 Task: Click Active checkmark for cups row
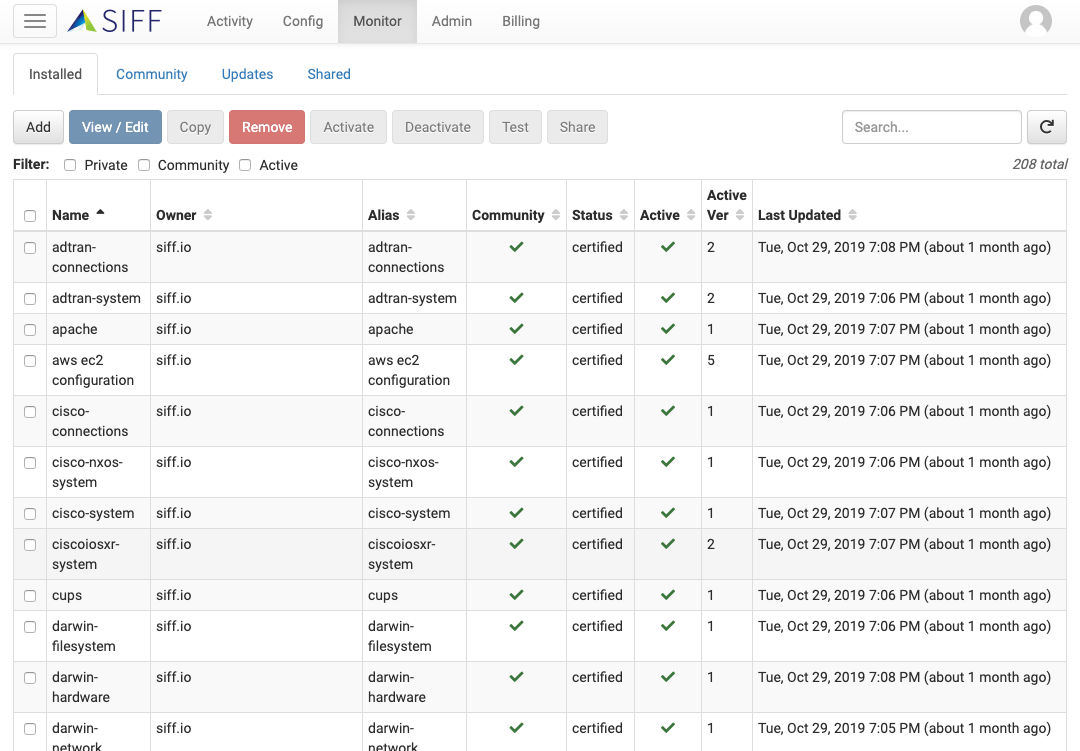[x=668, y=595]
